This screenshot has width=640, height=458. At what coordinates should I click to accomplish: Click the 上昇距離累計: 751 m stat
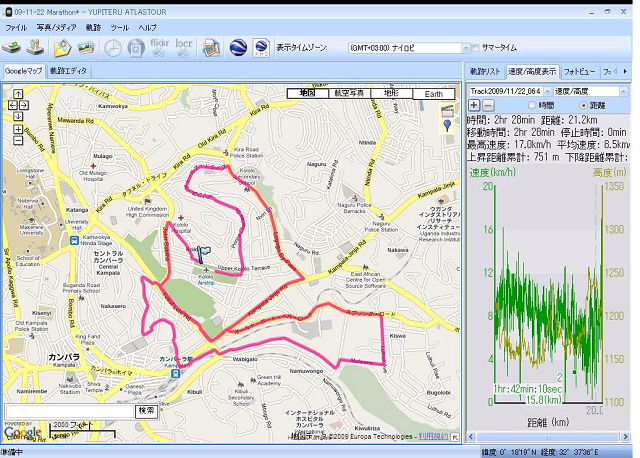tap(513, 157)
